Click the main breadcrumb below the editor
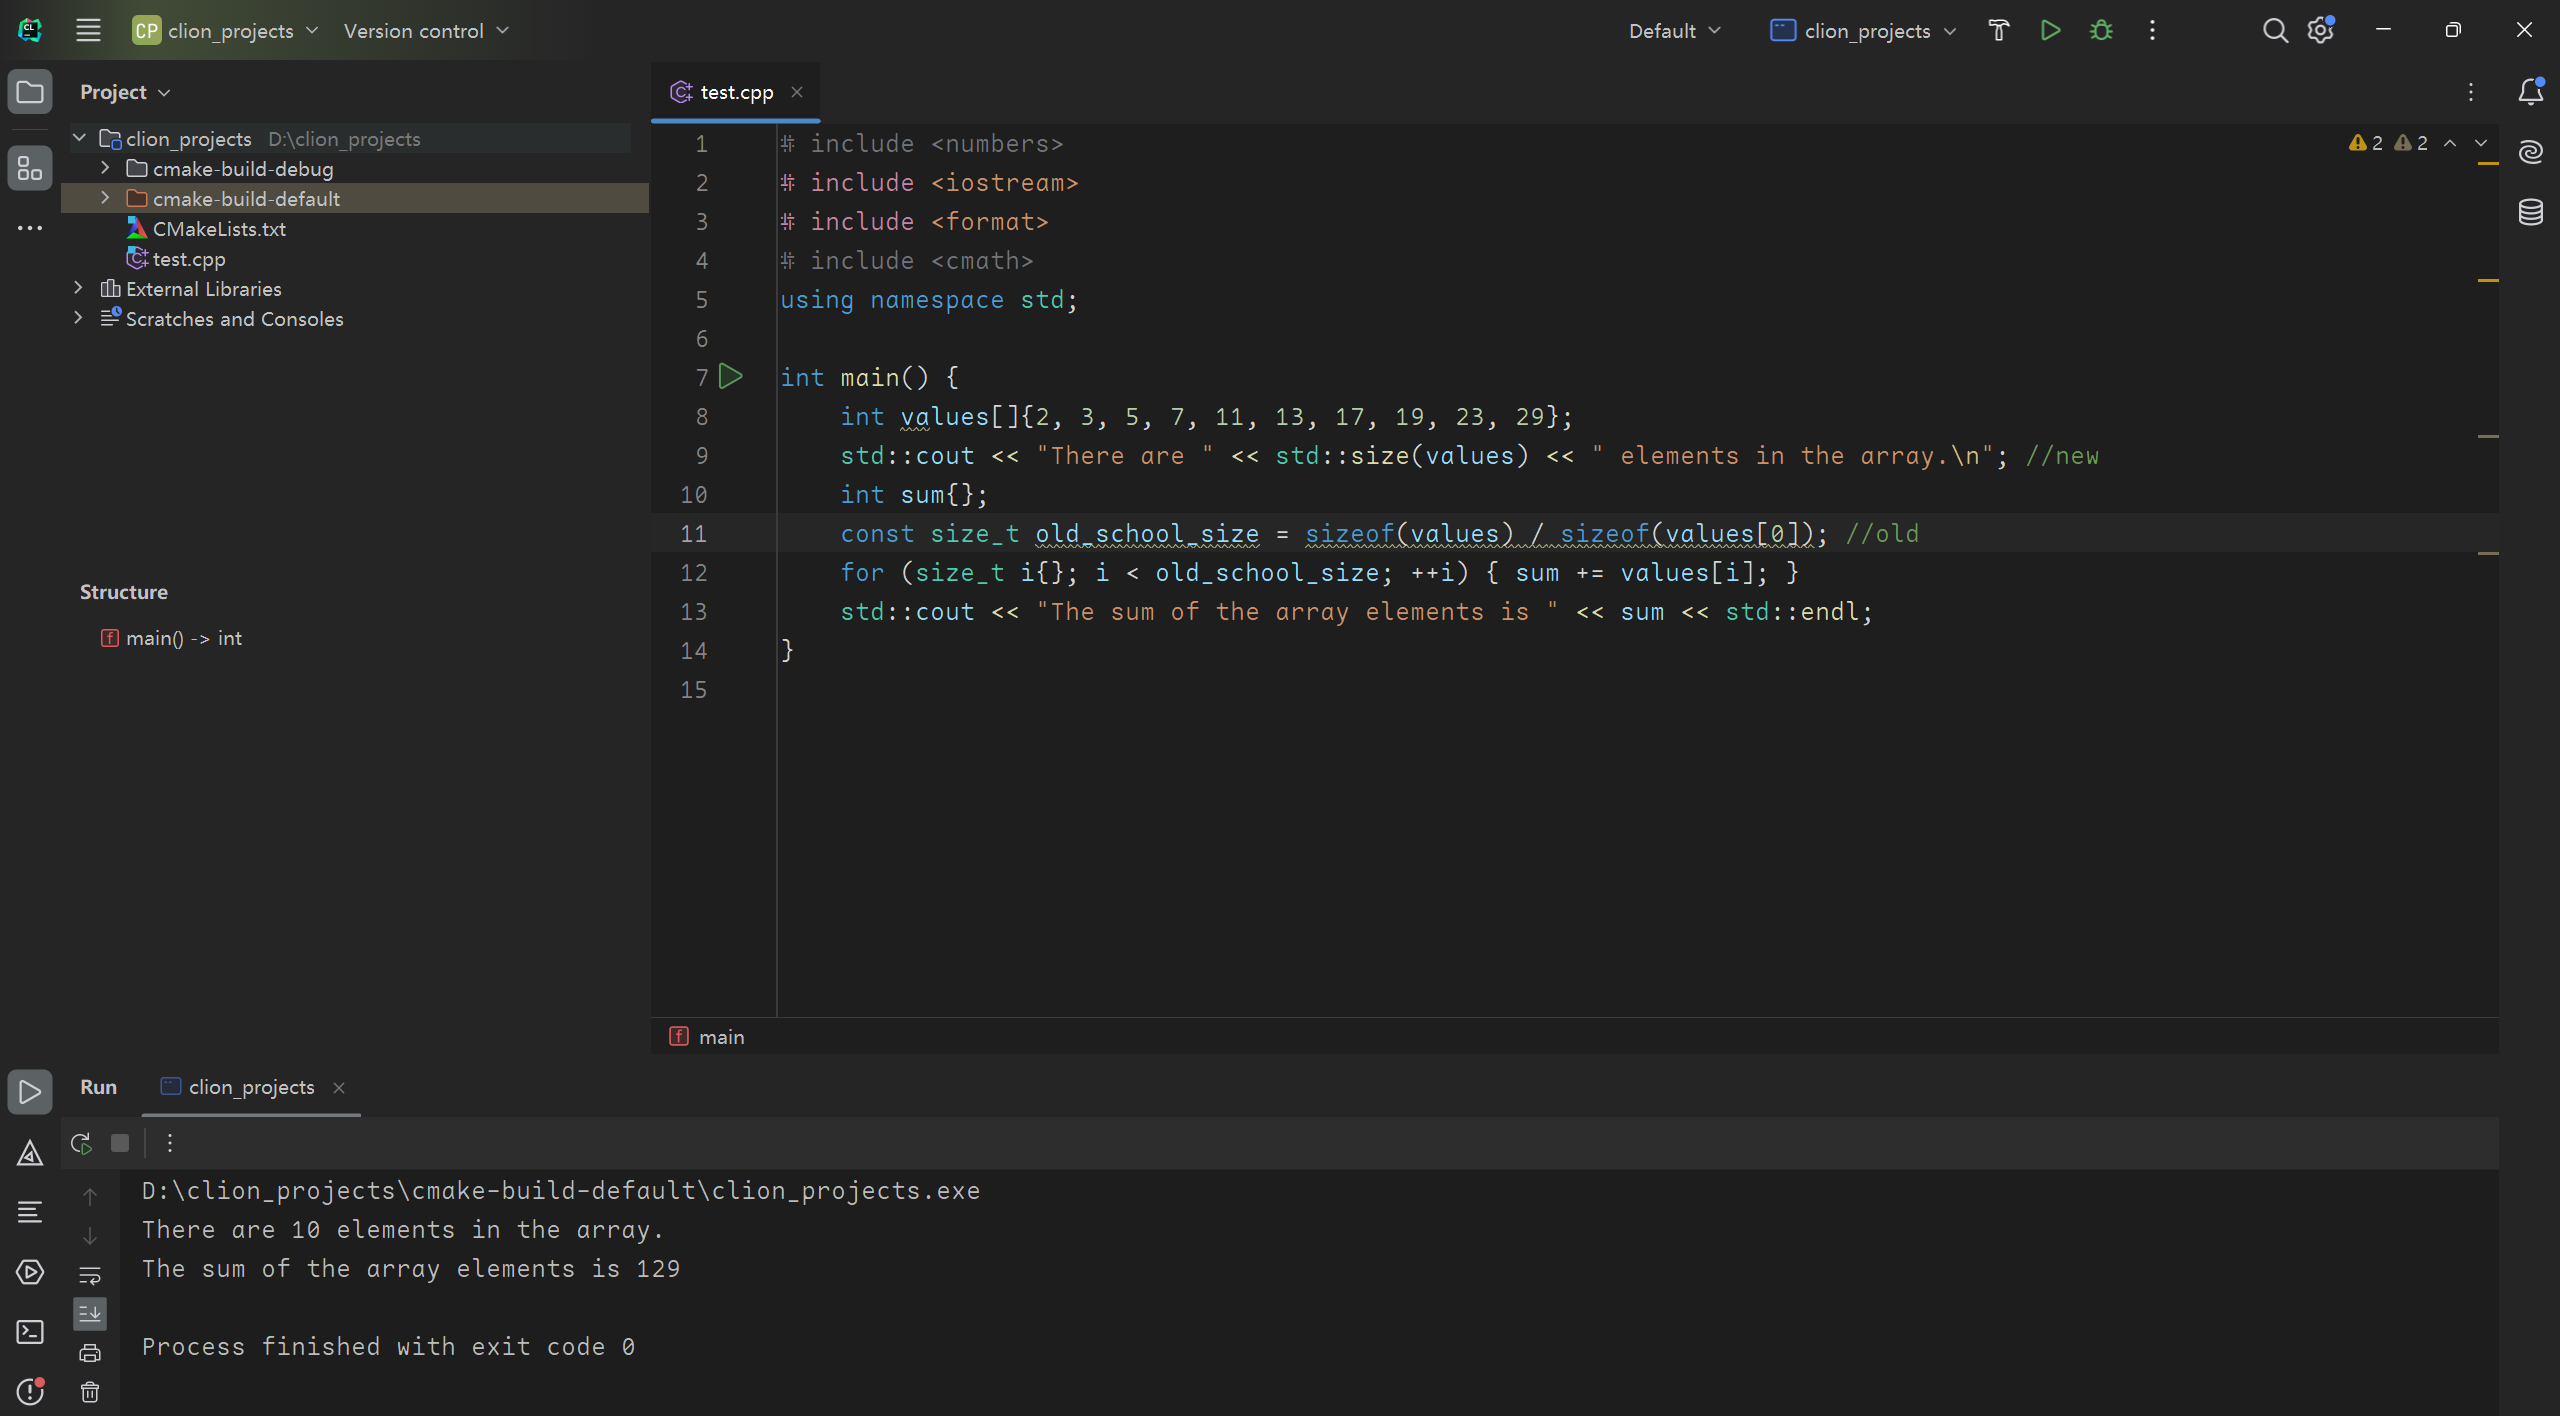The image size is (2560, 1416). point(720,1037)
